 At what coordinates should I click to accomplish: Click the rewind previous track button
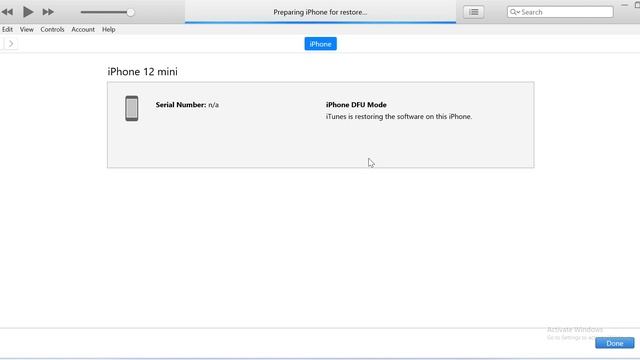[7, 12]
